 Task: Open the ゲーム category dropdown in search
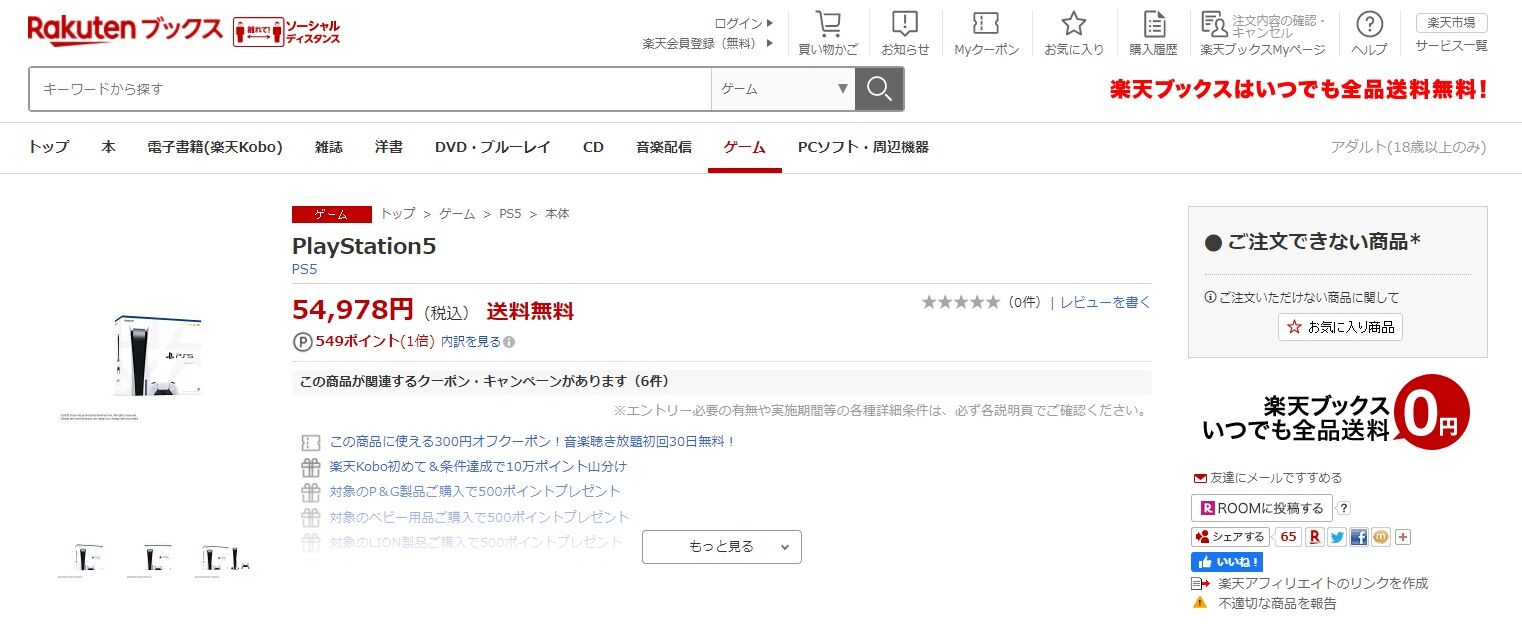[x=783, y=89]
